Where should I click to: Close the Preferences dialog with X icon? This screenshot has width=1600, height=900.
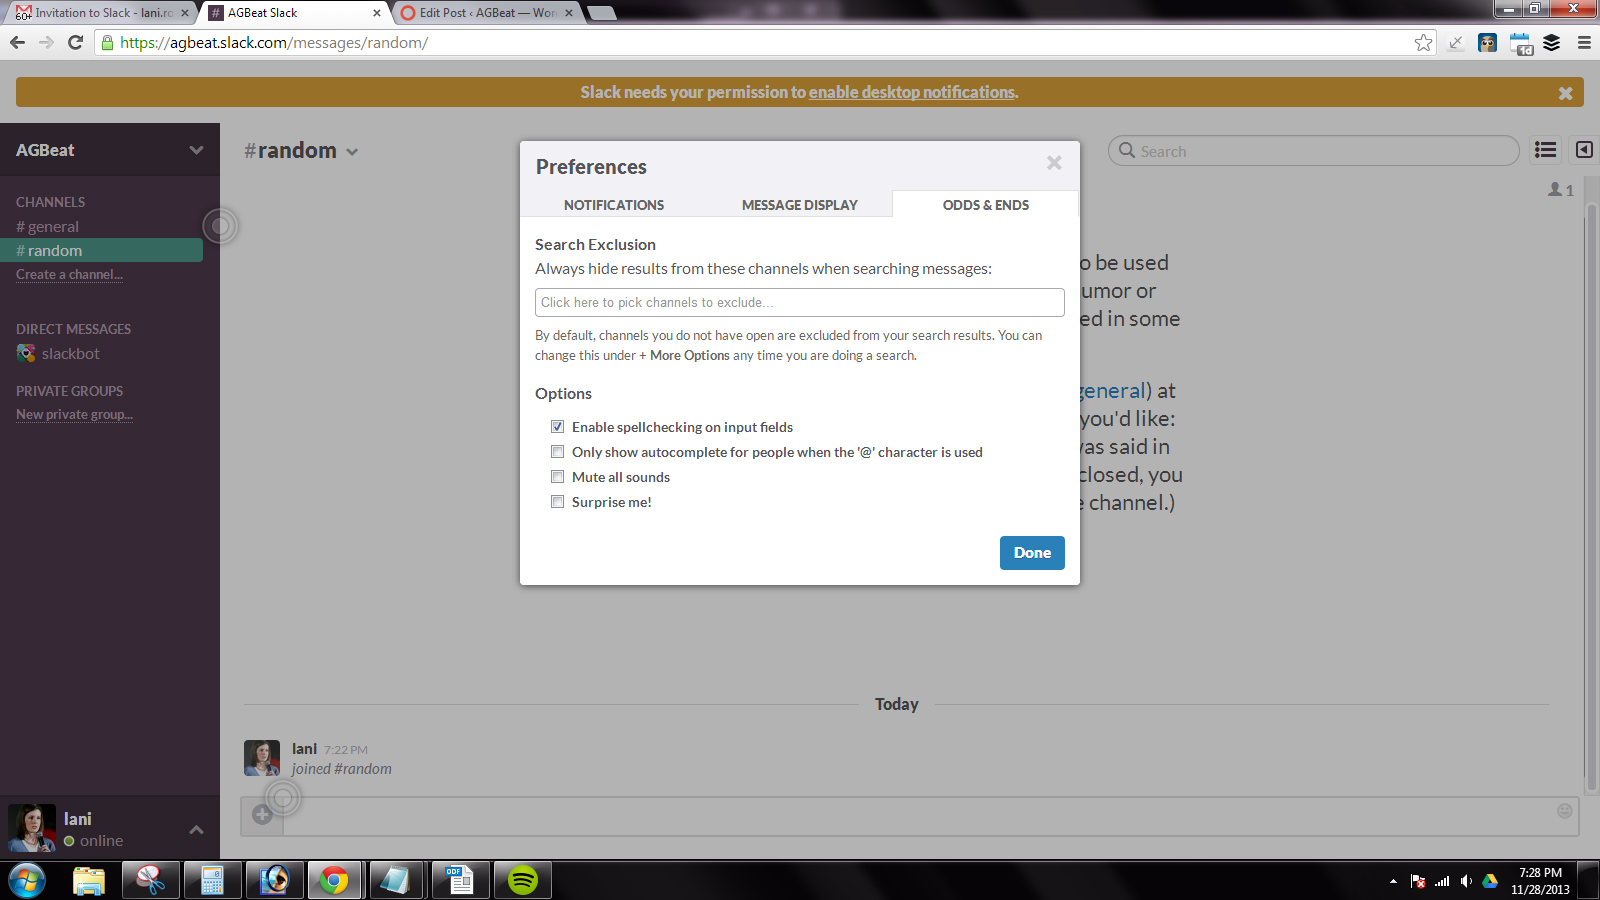[1053, 163]
